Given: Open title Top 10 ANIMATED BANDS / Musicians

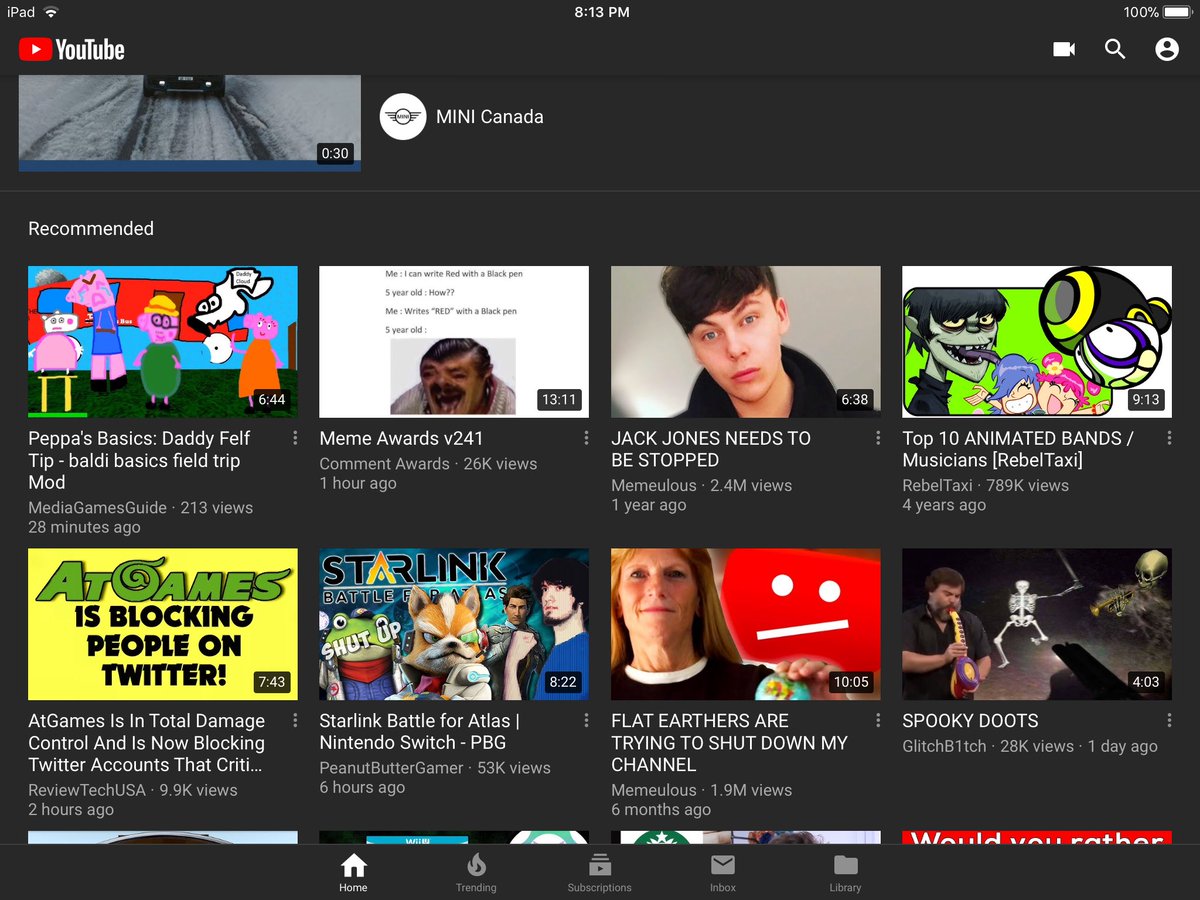Looking at the screenshot, I should 1018,449.
